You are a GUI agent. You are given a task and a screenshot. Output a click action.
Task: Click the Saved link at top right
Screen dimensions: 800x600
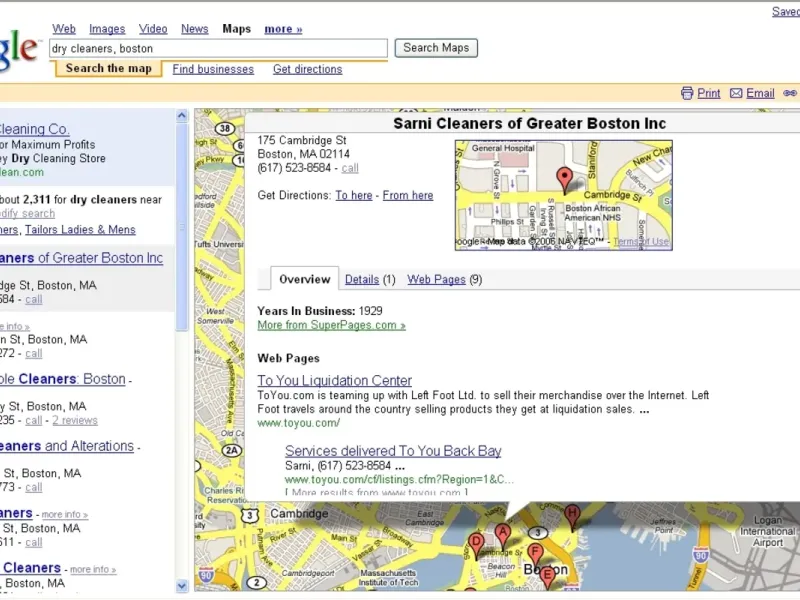coord(786,11)
